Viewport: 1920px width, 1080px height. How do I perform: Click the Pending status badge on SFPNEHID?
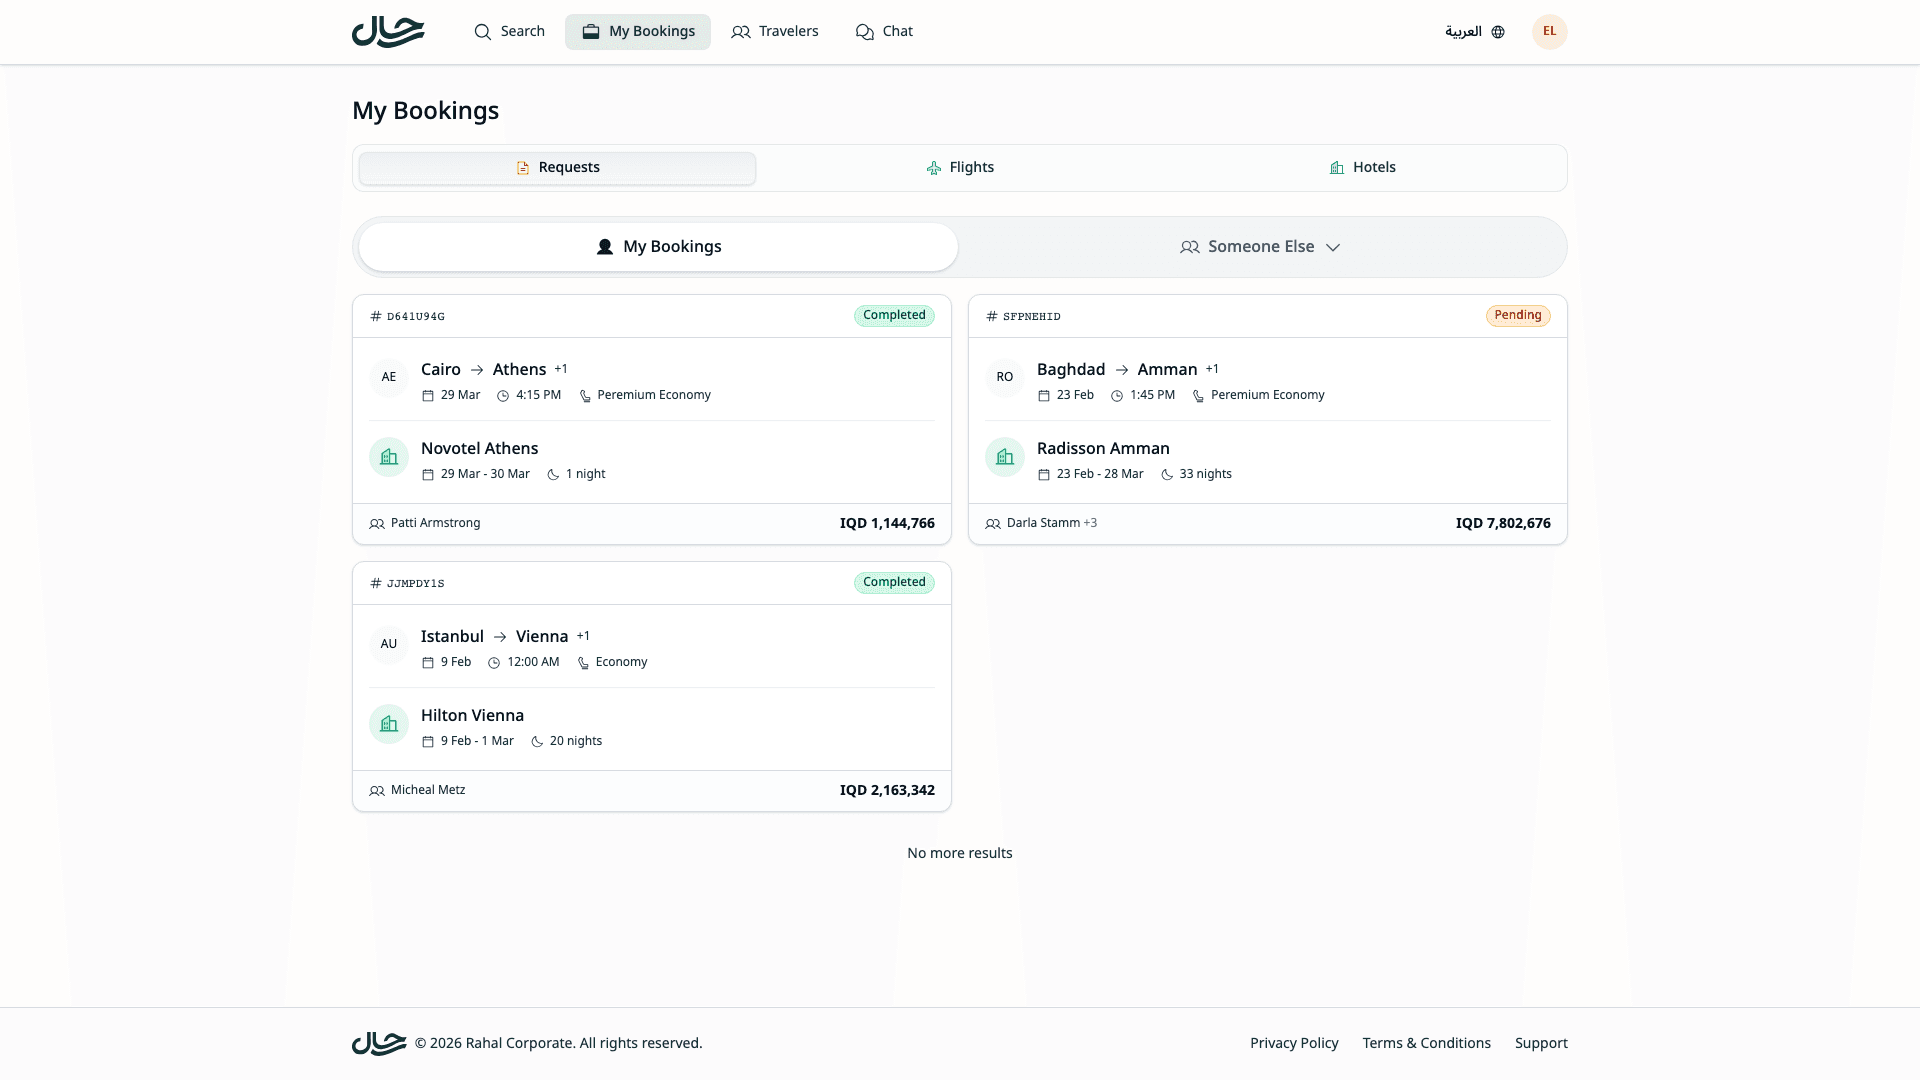tap(1518, 315)
